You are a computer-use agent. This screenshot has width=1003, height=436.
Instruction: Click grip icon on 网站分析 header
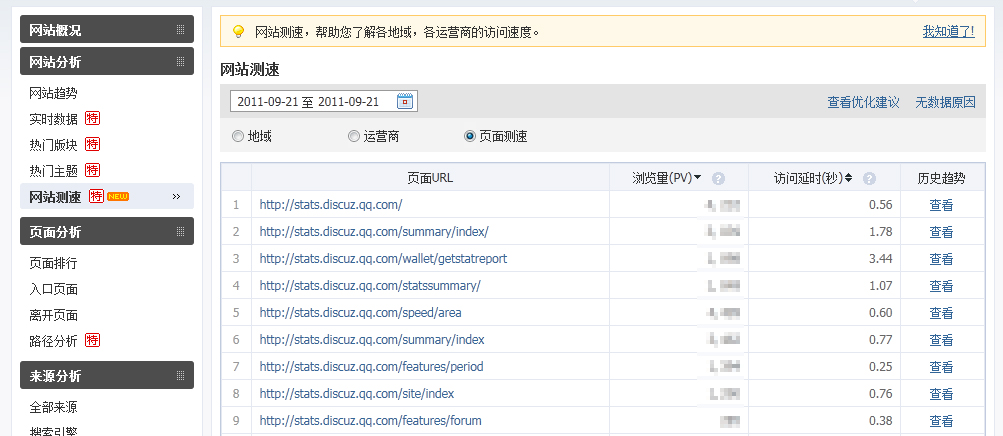tap(180, 61)
